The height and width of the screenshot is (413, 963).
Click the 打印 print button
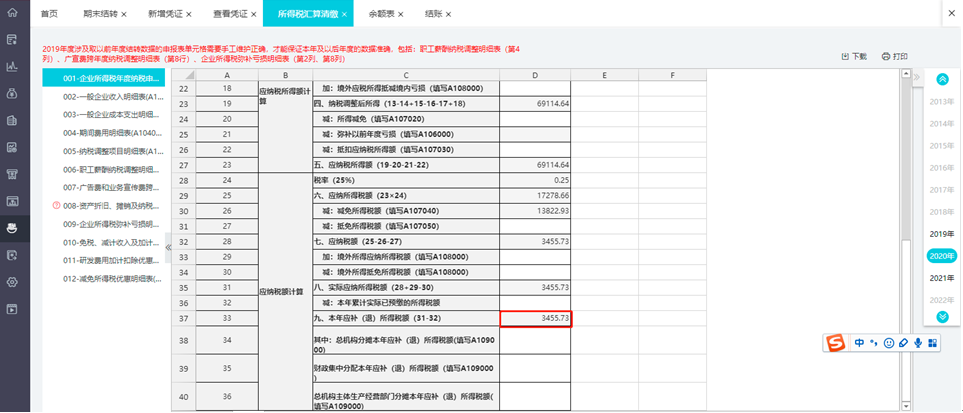pos(895,57)
